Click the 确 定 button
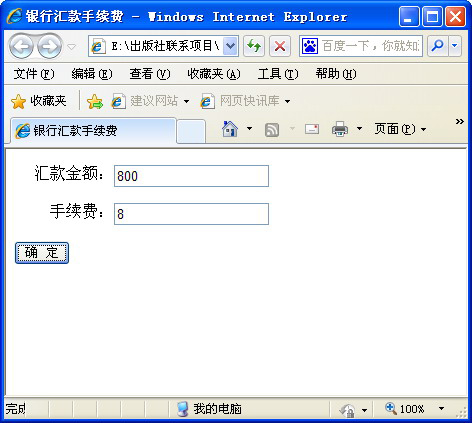Image resolution: width=472 pixels, height=423 pixels. pos(42,253)
